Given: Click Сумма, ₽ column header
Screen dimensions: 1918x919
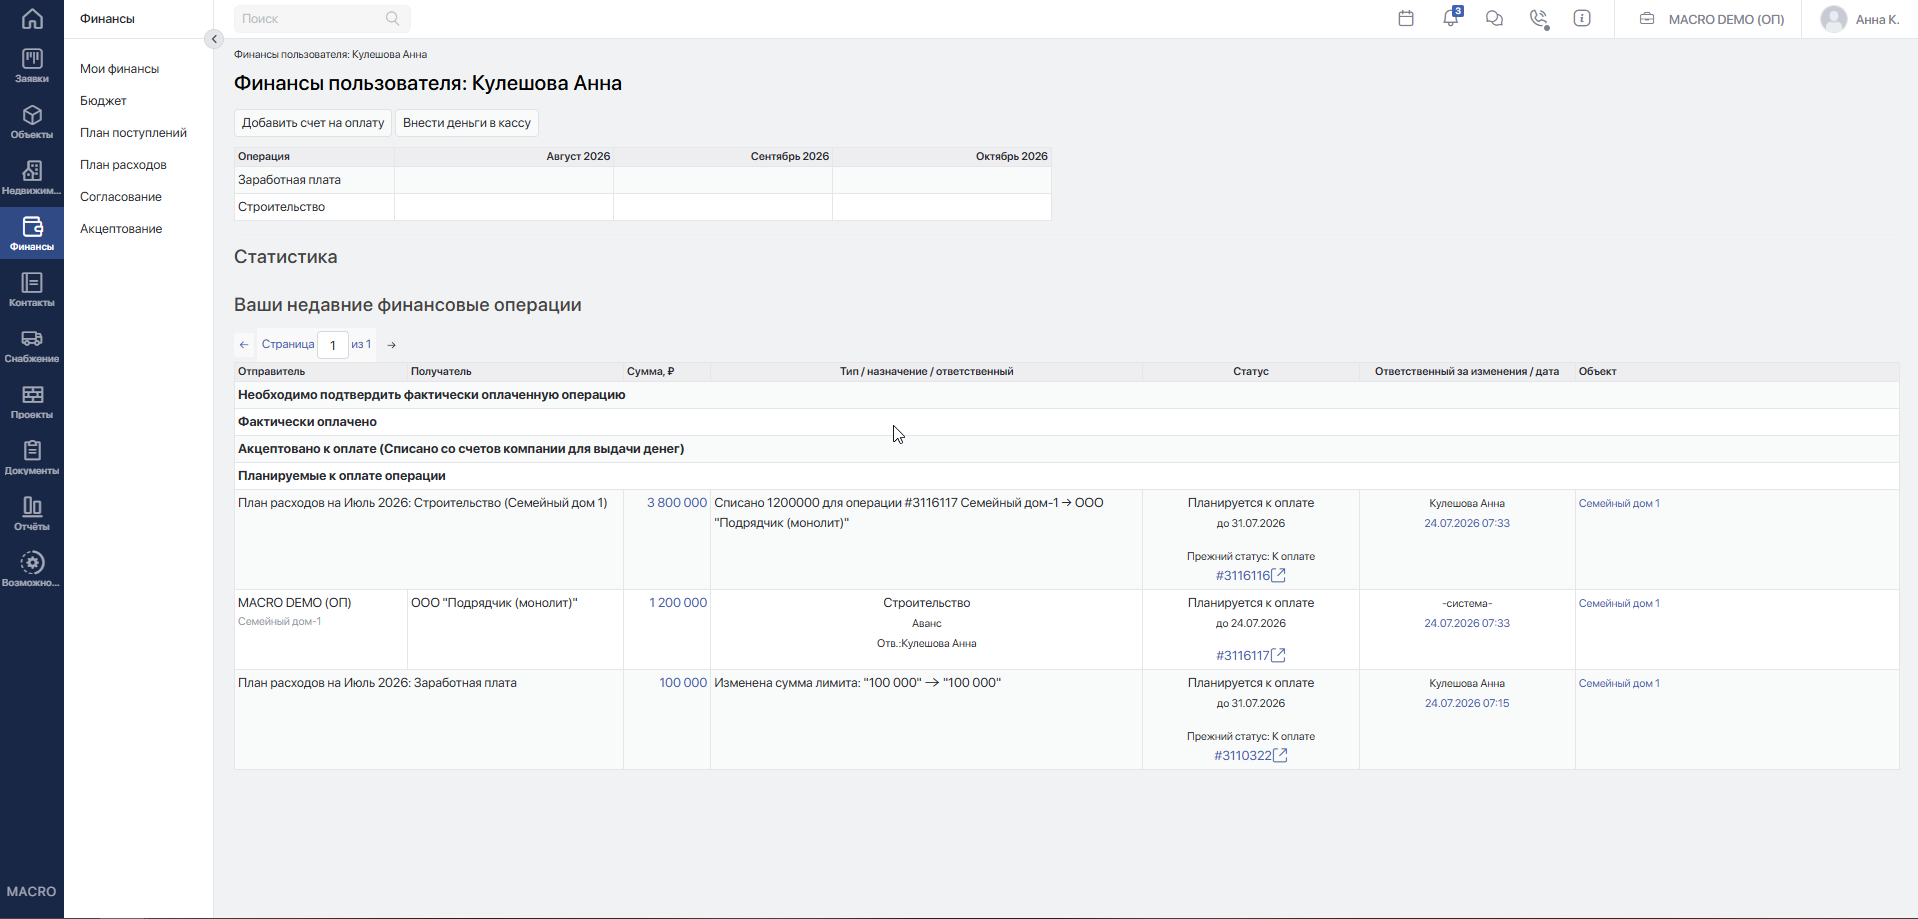Looking at the screenshot, I should 651,372.
